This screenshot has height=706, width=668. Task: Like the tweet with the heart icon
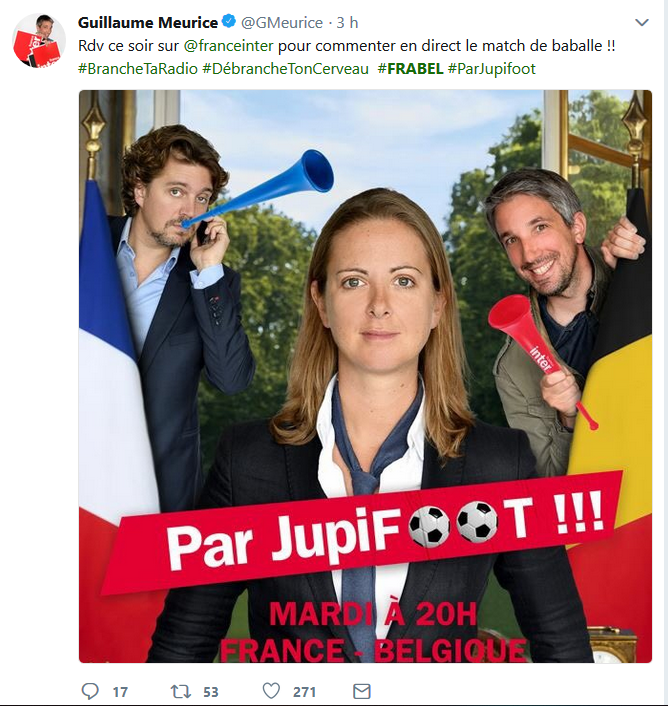point(271,691)
